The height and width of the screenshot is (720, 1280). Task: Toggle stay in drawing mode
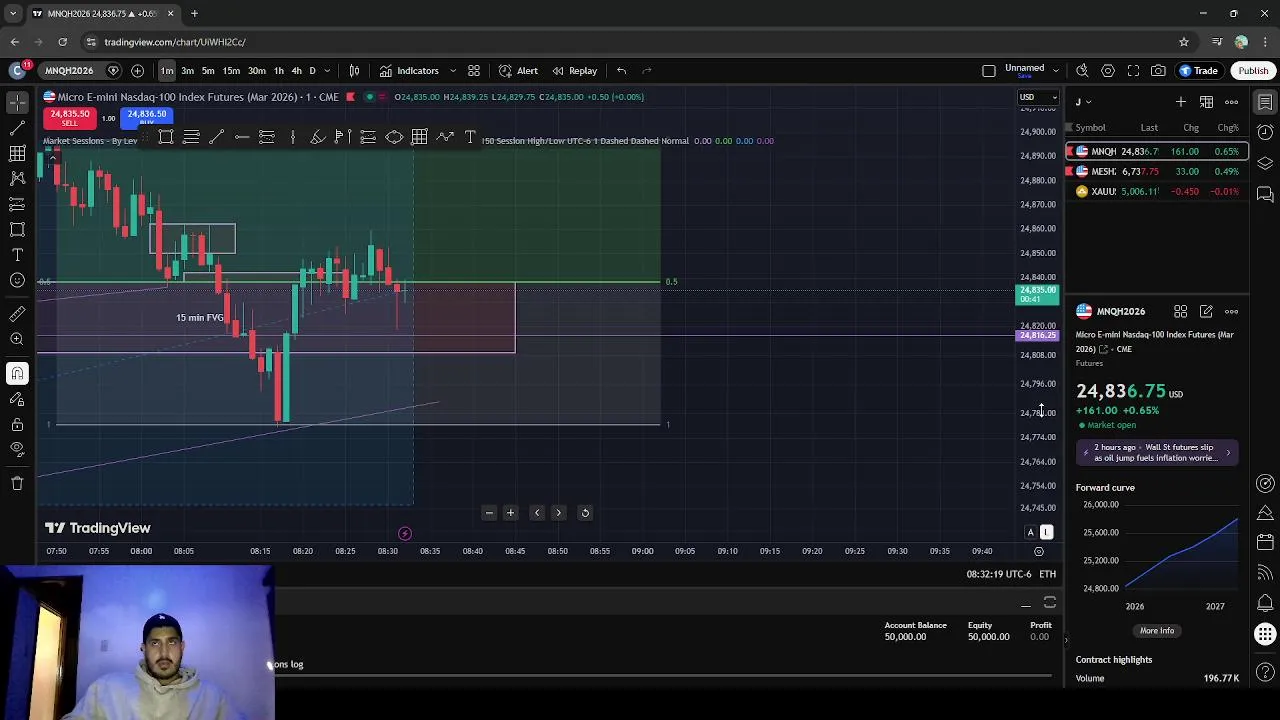(17, 399)
